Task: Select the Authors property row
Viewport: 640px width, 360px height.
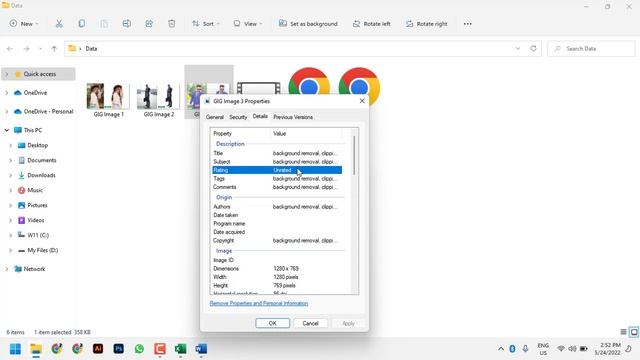Action: click(277, 207)
